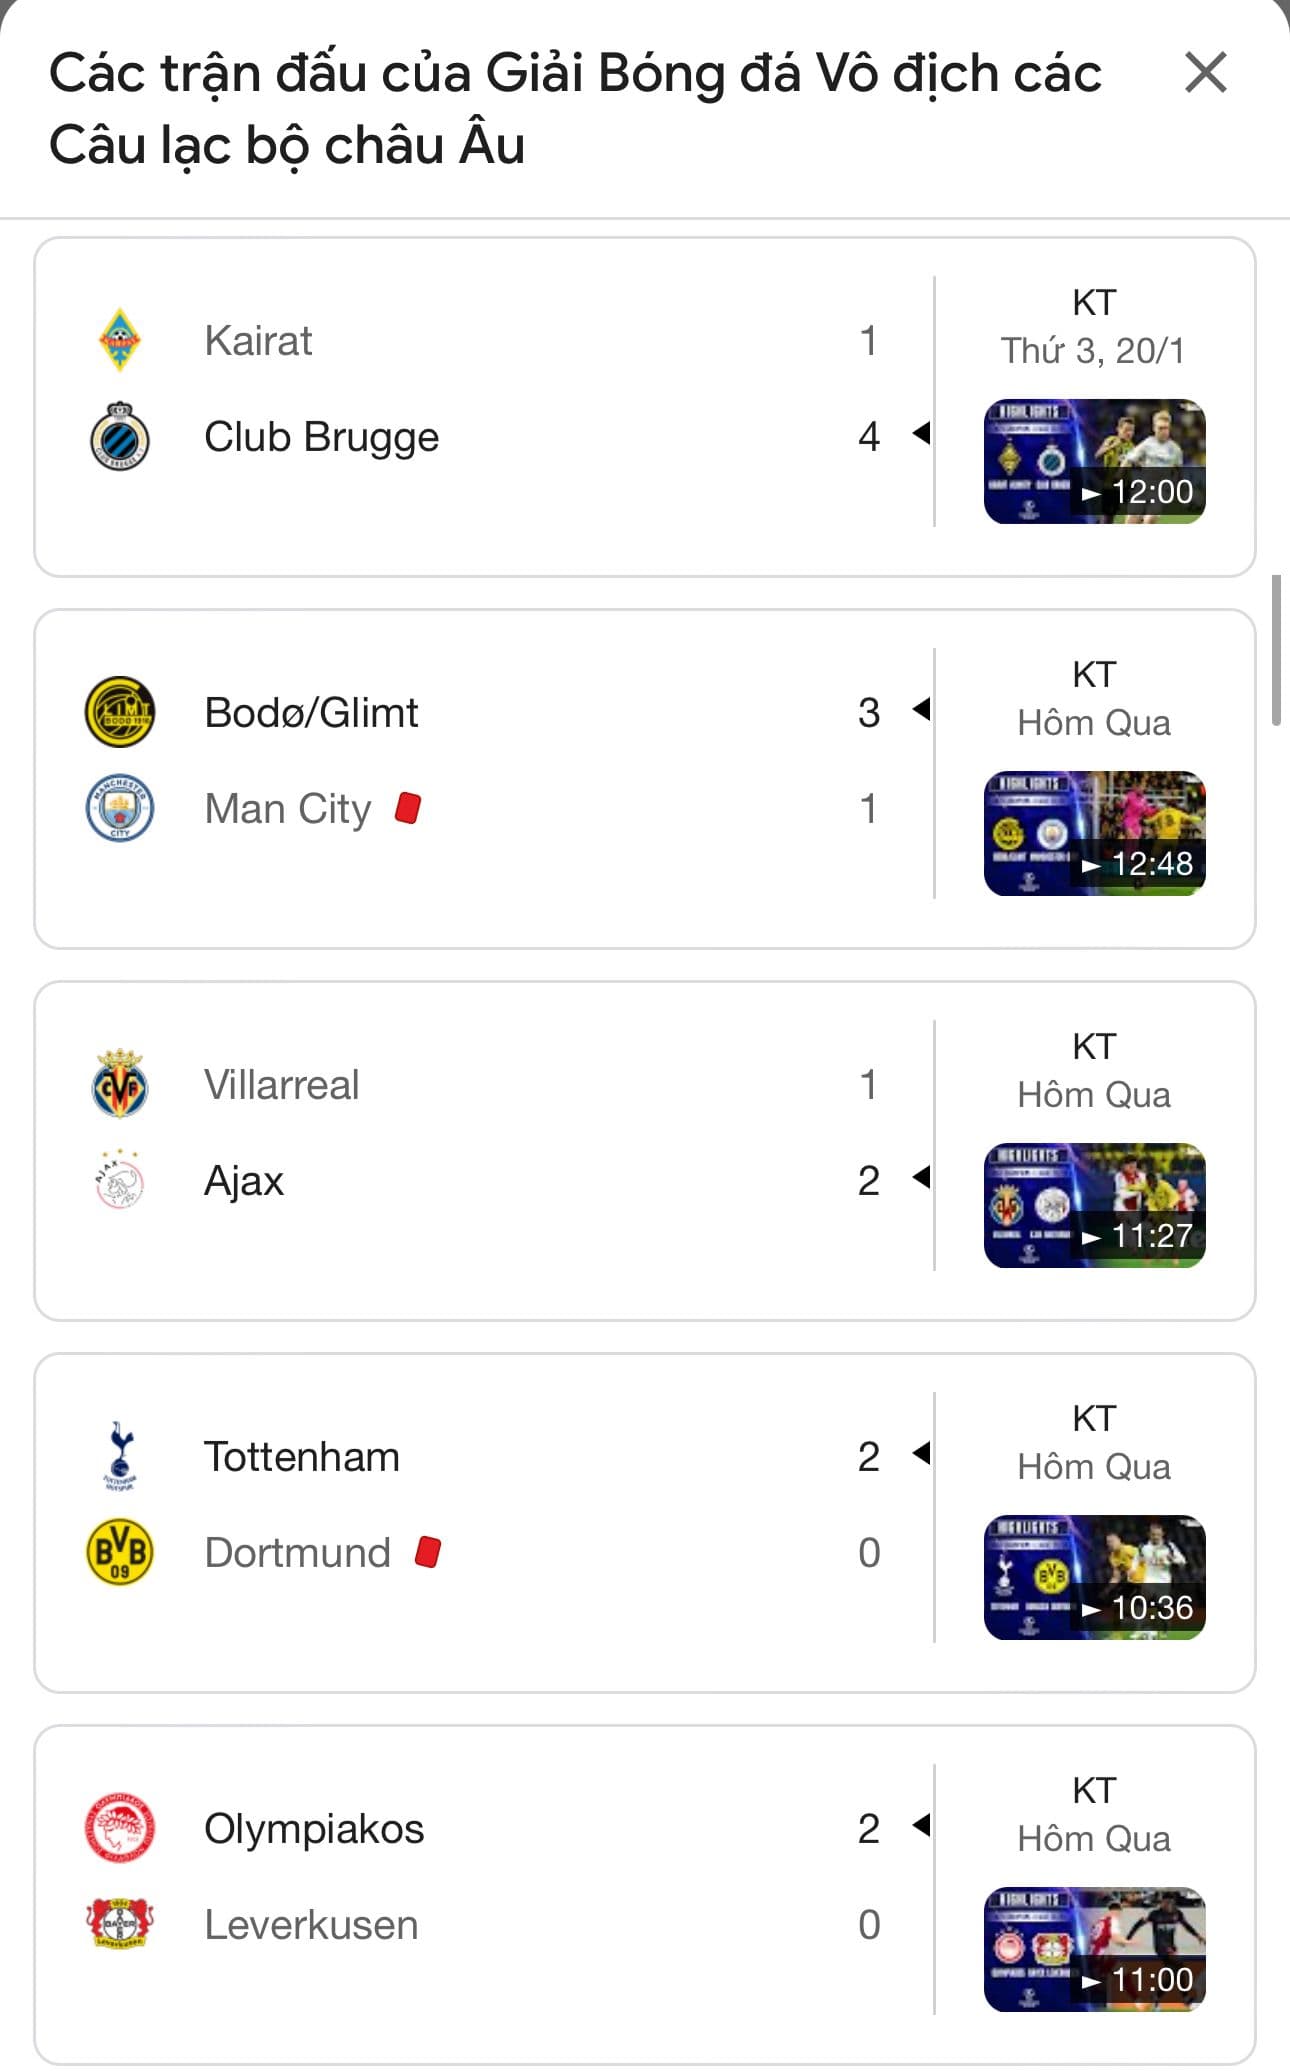Screen dimensions: 1290x2071
Task: Play Kairat vs Club Brugge highlights video
Action: (1094, 461)
